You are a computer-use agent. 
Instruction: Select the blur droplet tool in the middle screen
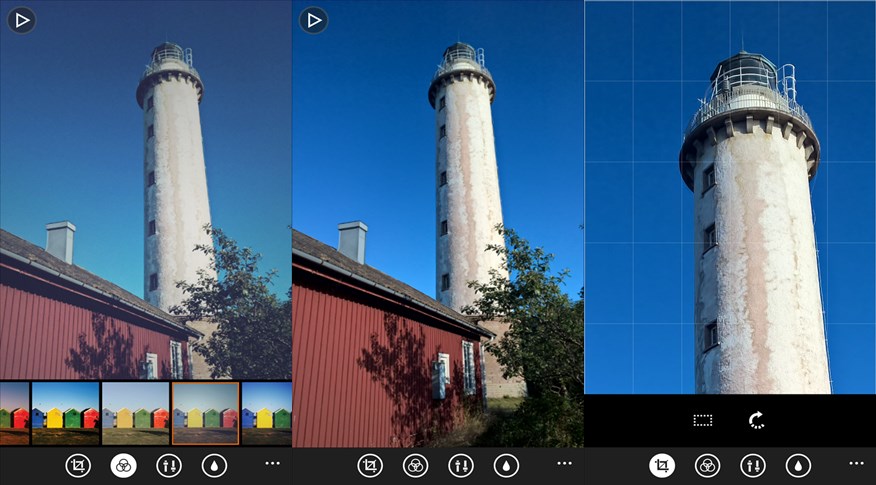(x=507, y=465)
